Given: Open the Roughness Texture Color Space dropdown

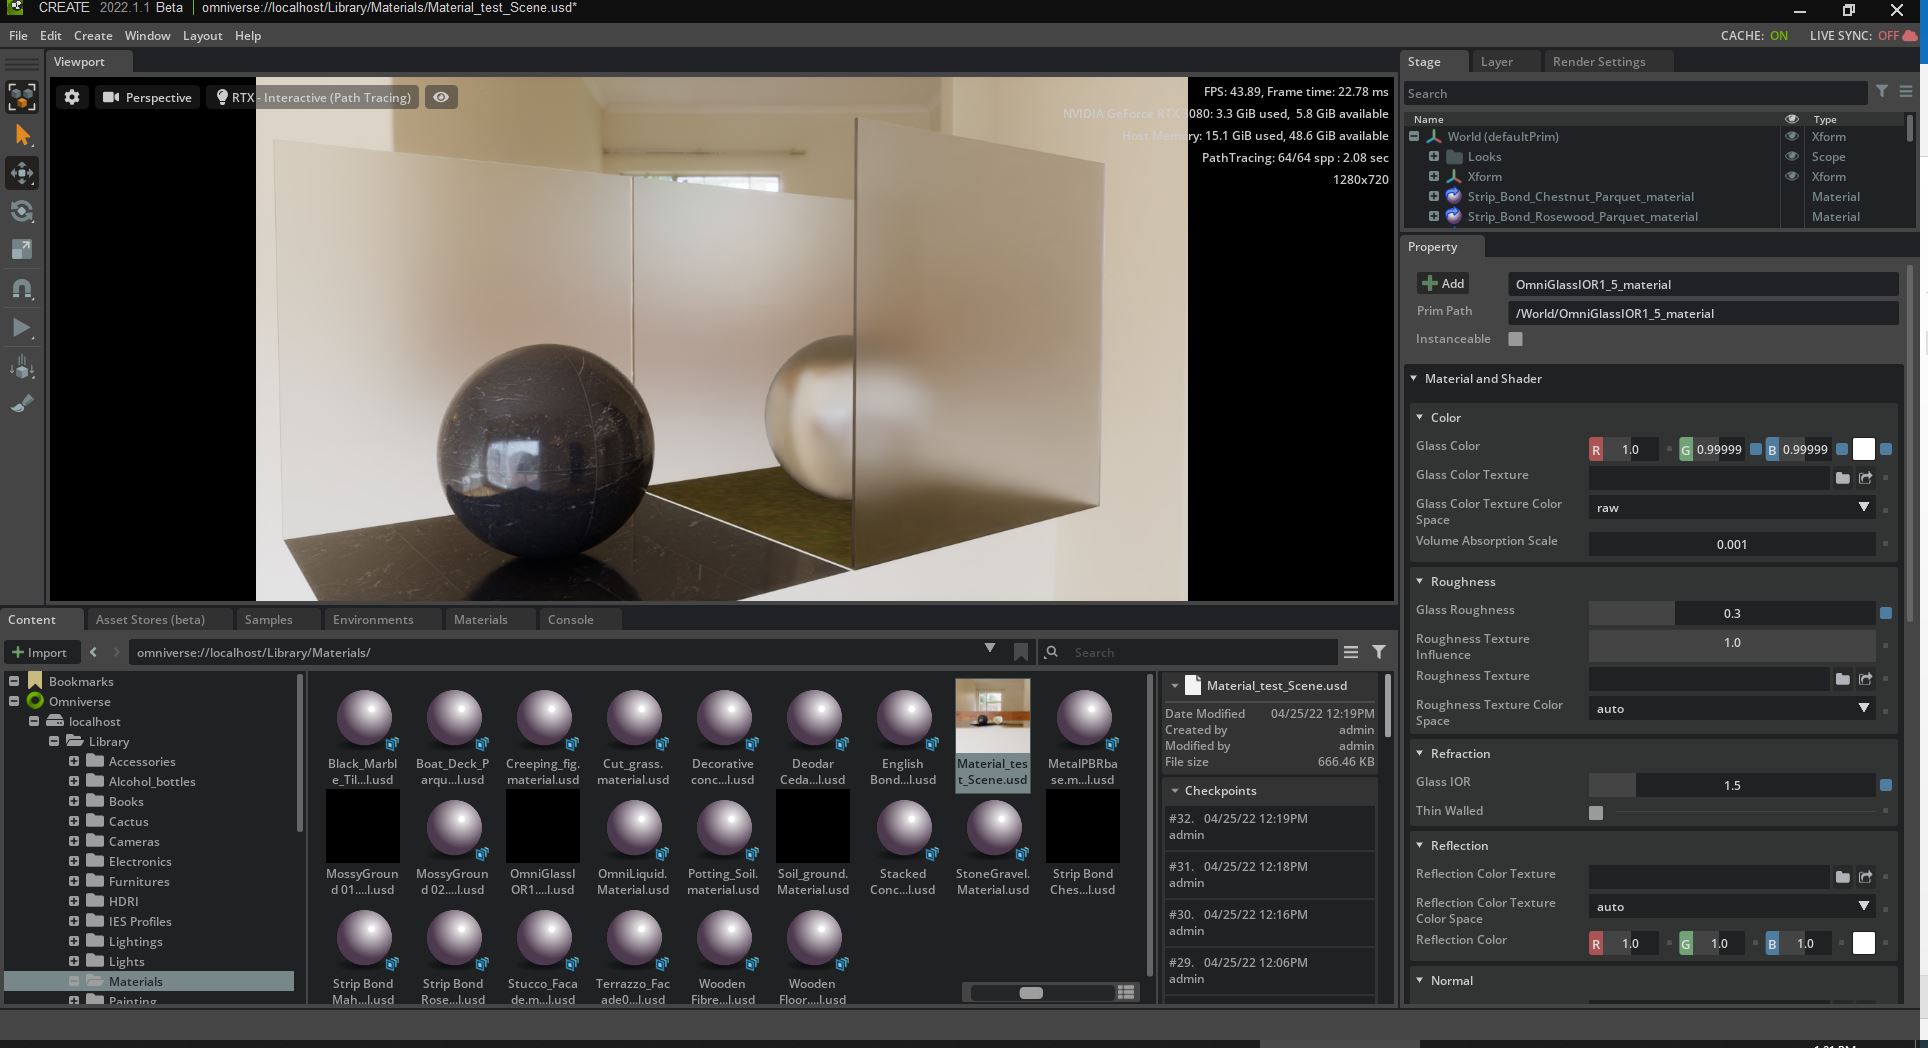Looking at the screenshot, I should tap(1862, 708).
